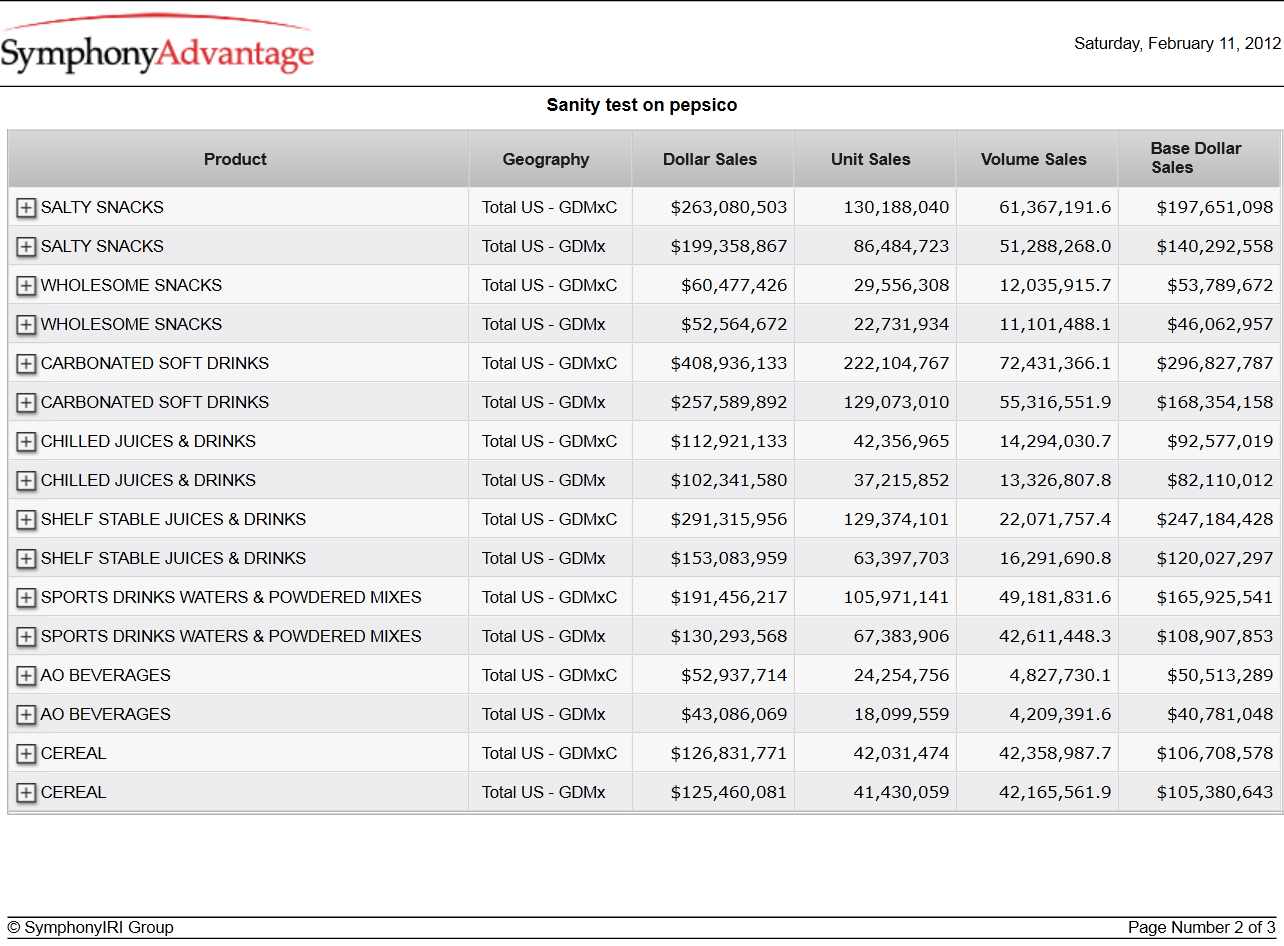Expand CHILLED JUICES & DRINKS row with $102,341,580

(26, 481)
